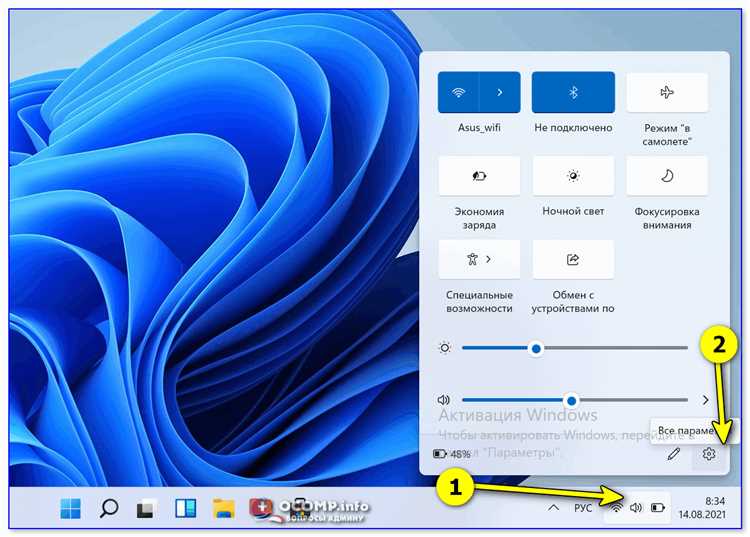Open taskbar Search magnifier icon

109,508
